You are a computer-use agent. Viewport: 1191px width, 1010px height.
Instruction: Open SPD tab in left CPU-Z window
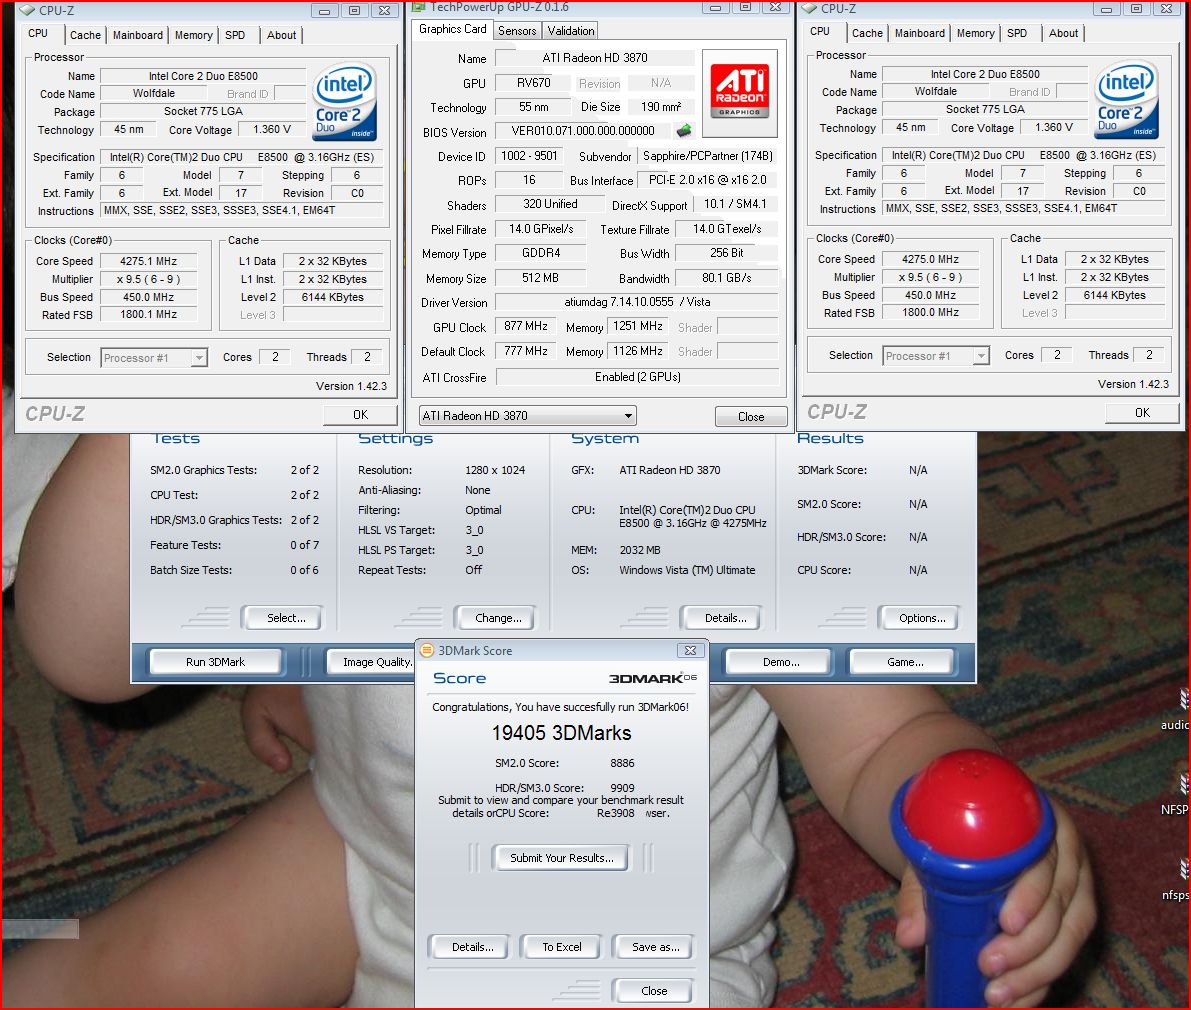tap(235, 35)
